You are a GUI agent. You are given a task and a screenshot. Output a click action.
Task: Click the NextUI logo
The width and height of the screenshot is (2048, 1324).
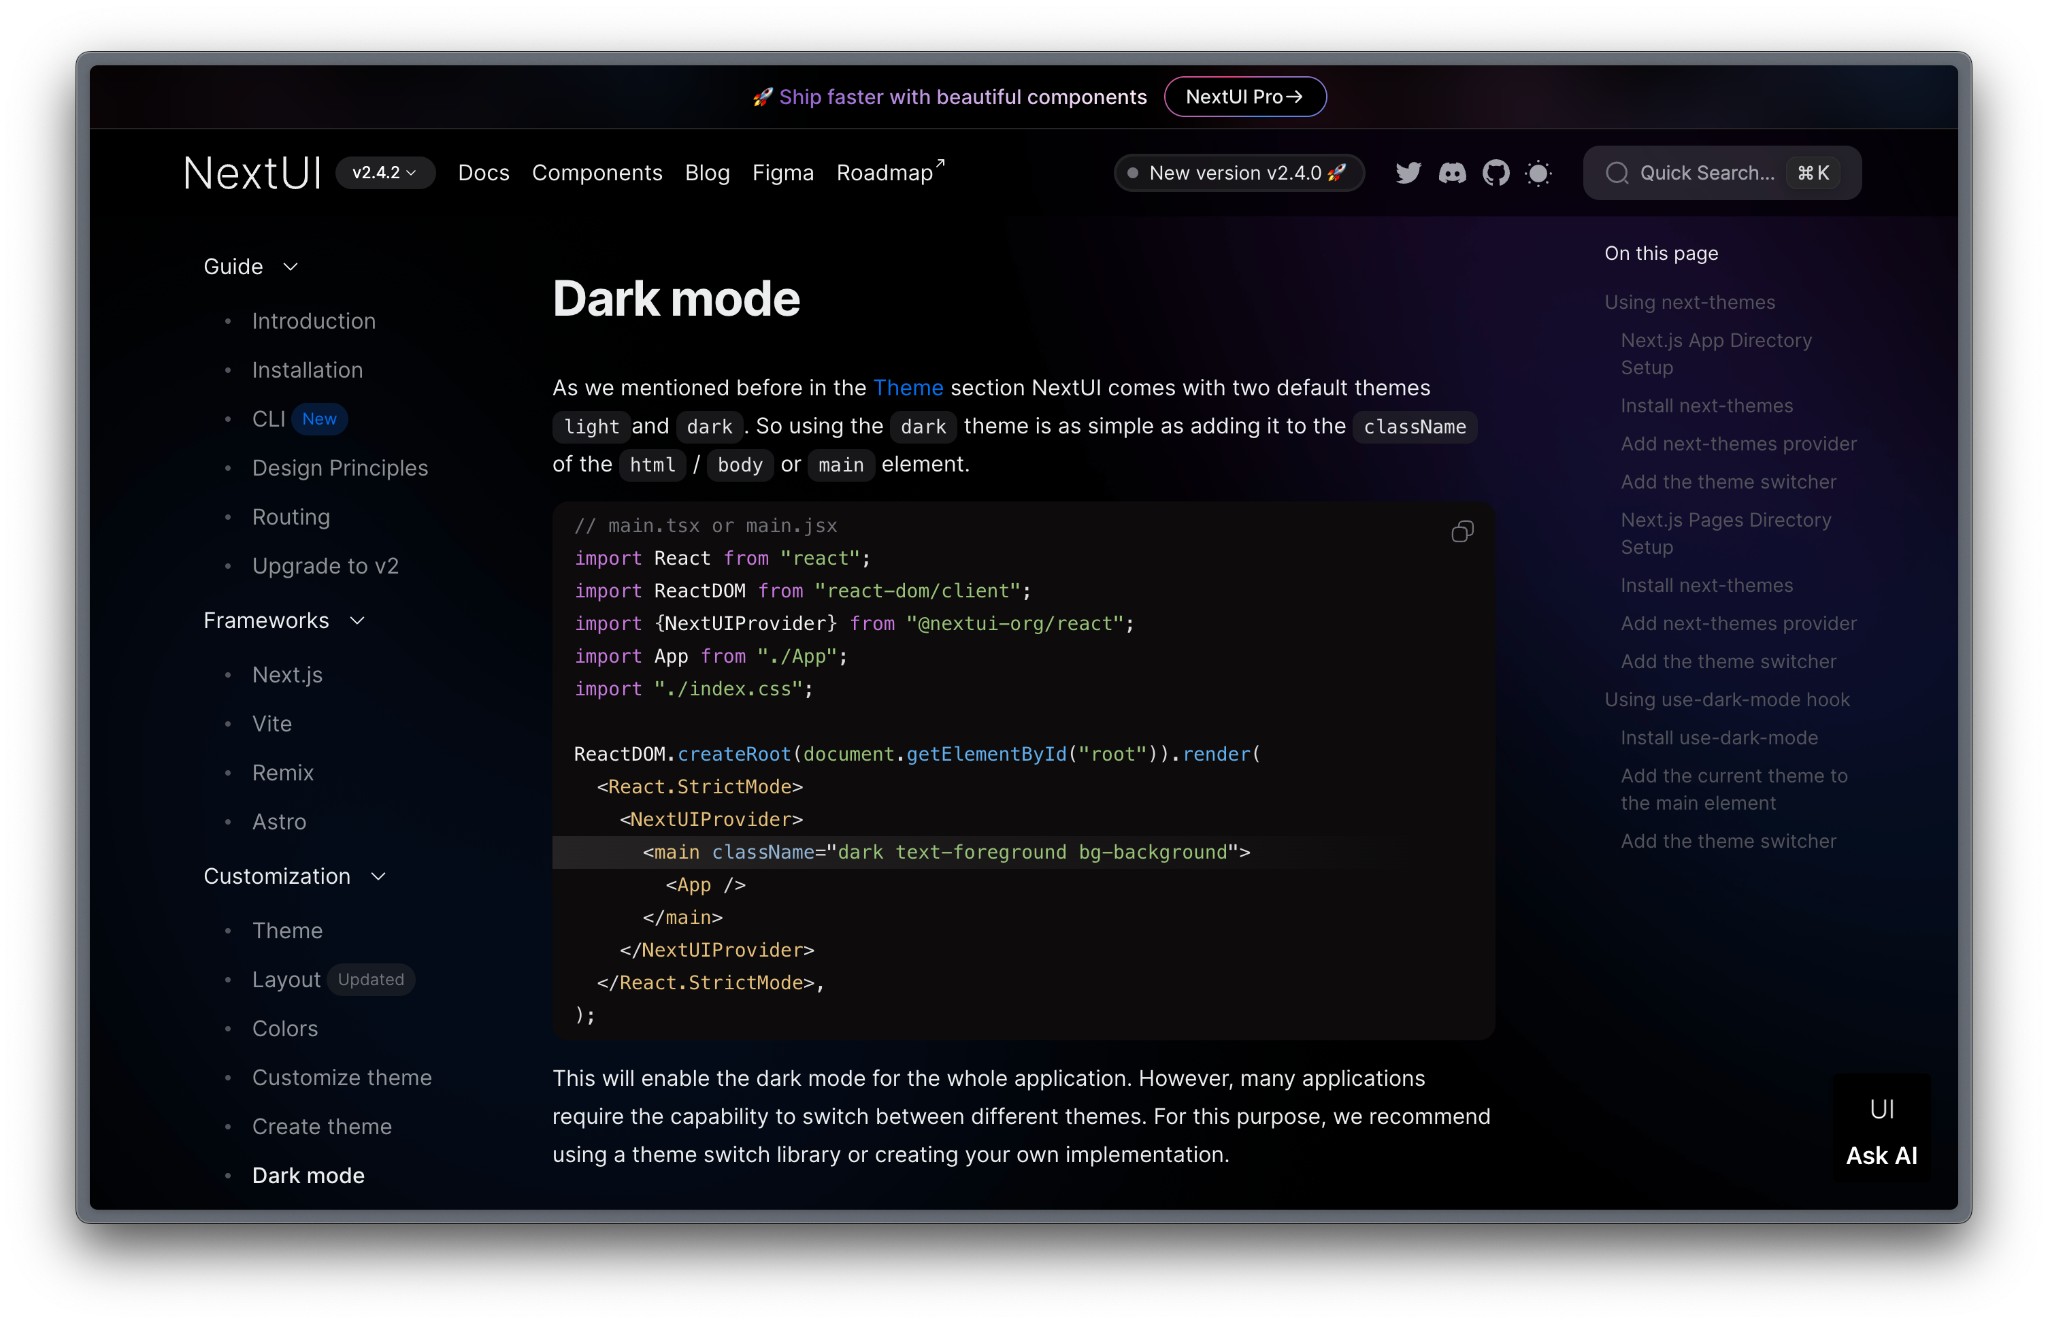coord(250,172)
